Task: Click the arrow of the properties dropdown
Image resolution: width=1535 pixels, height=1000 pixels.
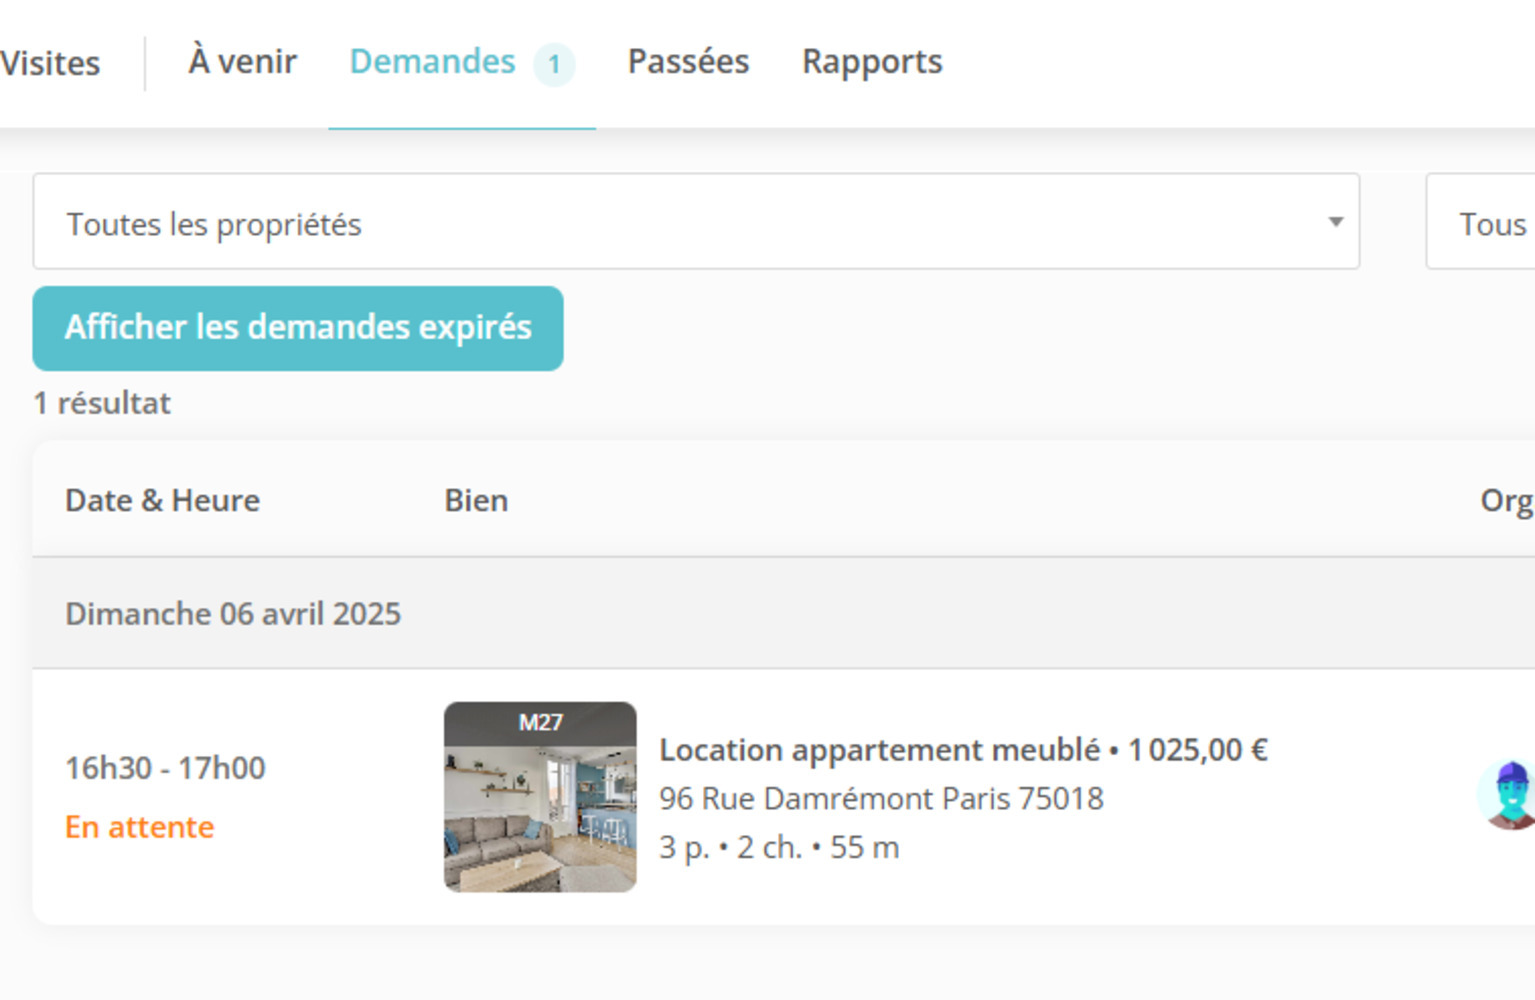Action: (x=1335, y=222)
